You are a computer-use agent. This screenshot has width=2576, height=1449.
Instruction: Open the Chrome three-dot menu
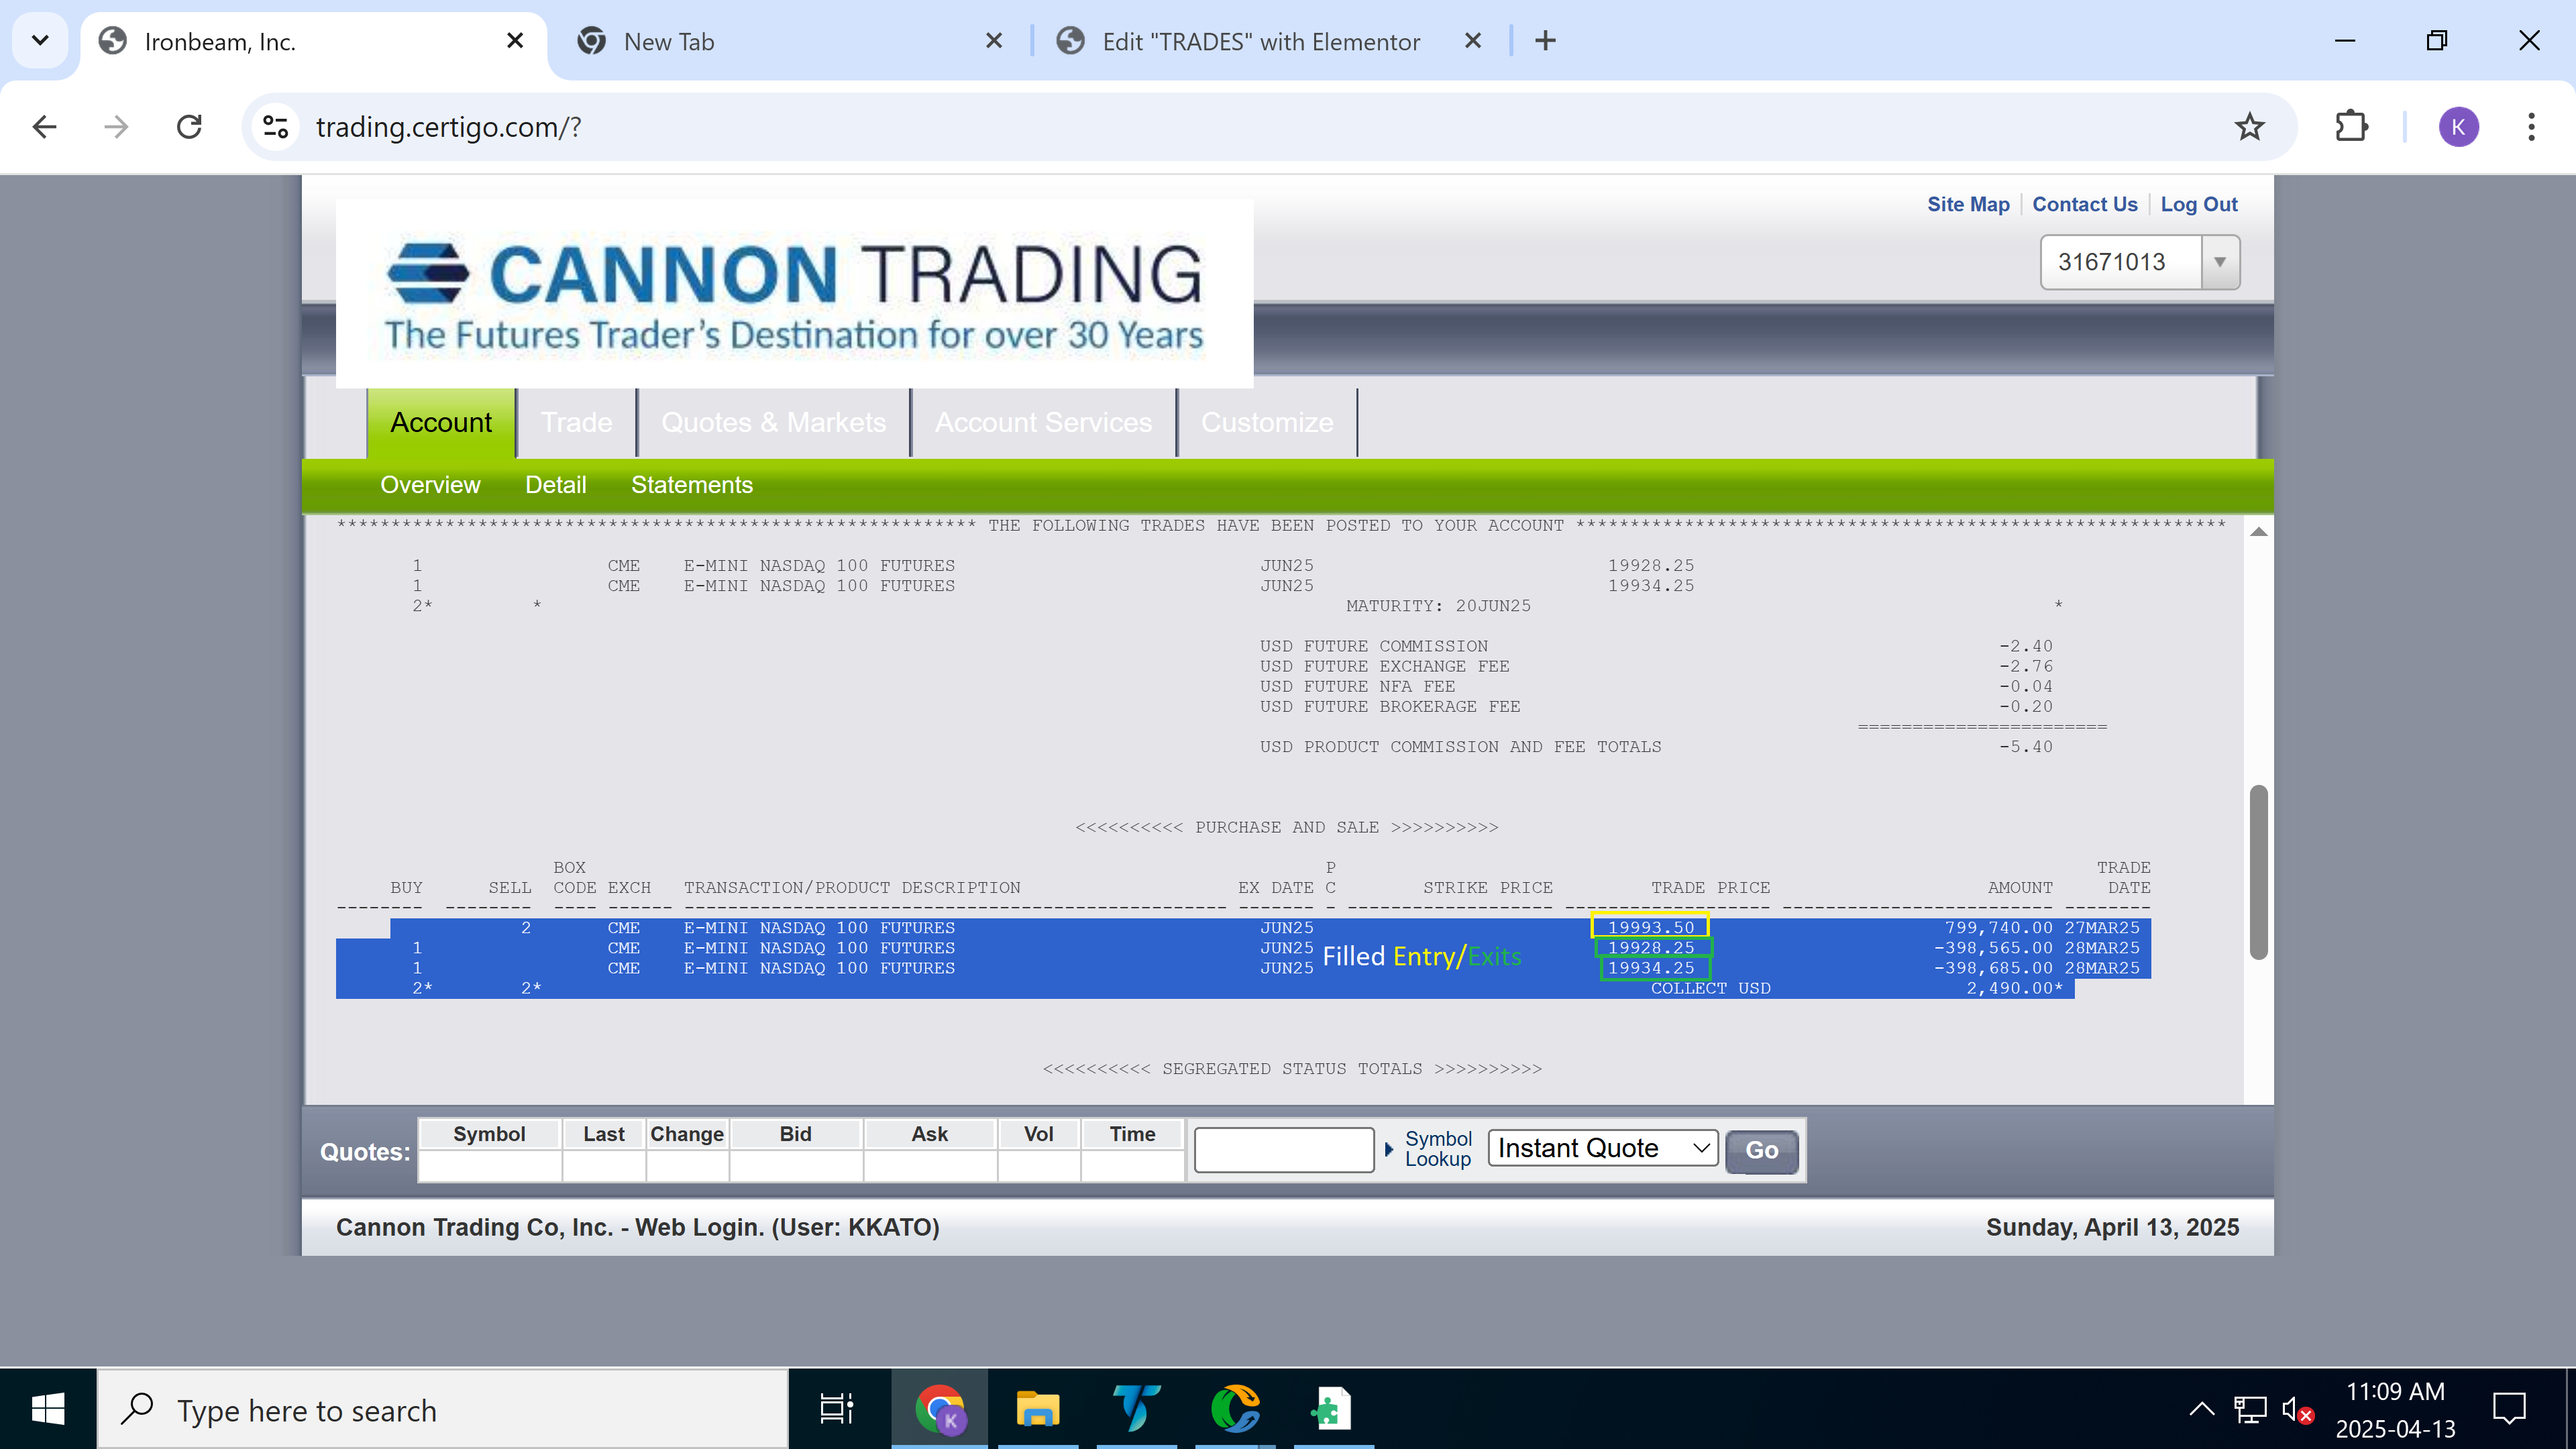(x=2531, y=127)
